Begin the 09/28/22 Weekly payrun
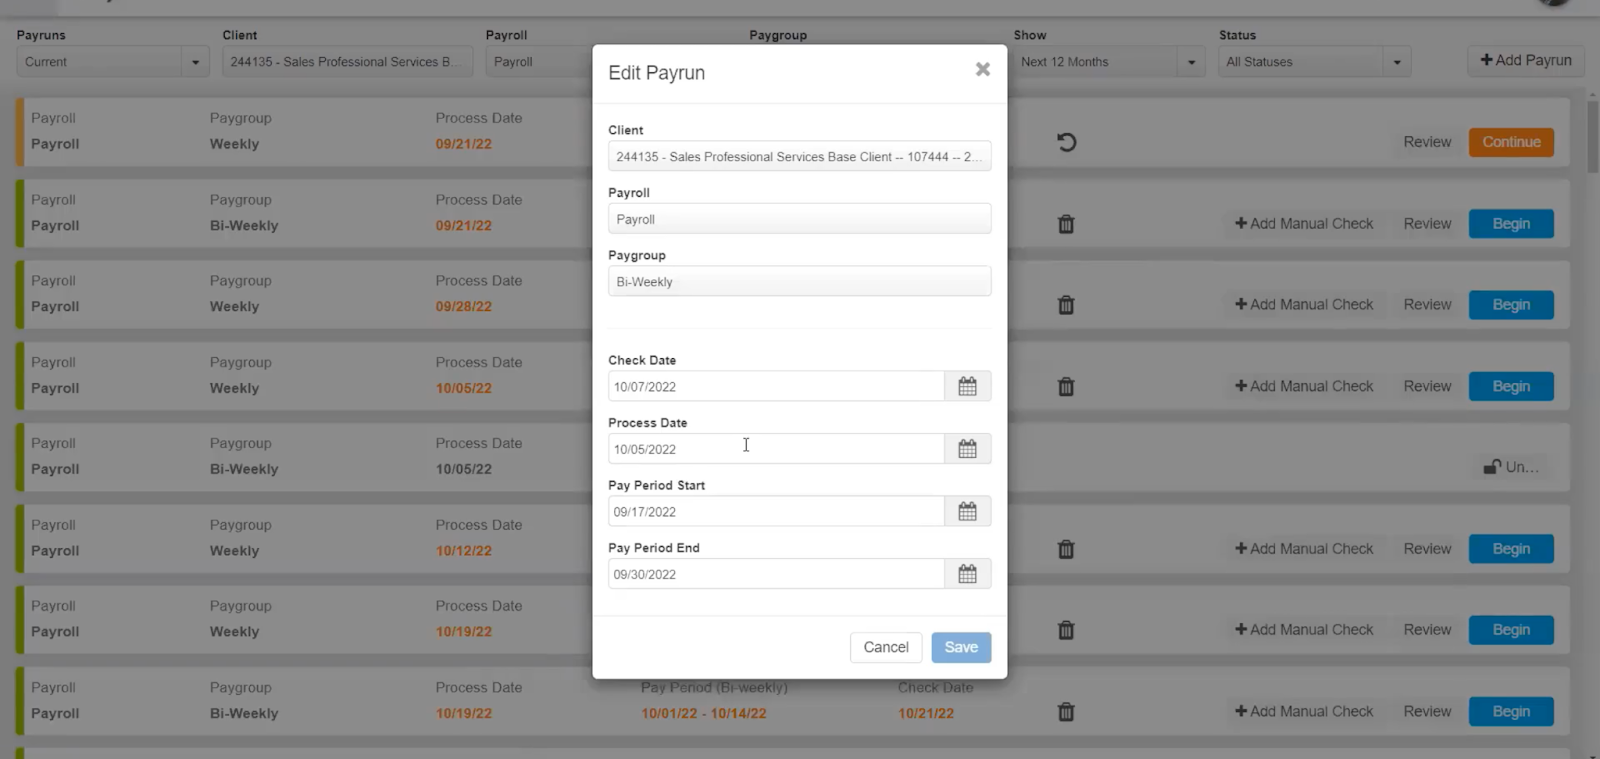1600x759 pixels. (1511, 305)
